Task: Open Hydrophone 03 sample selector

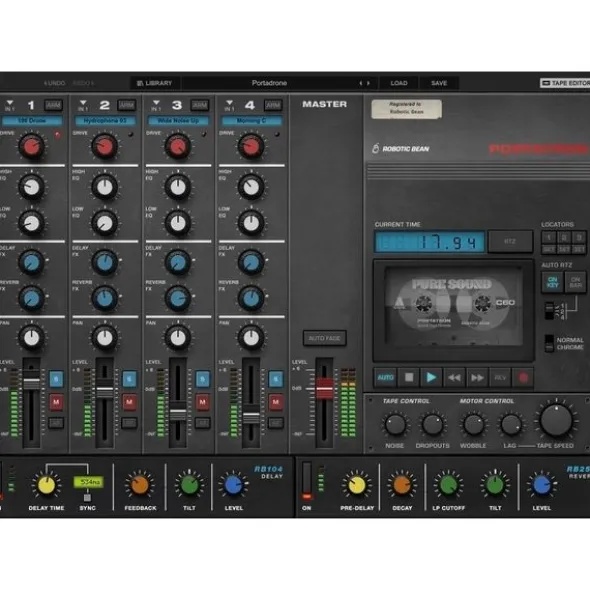Action: click(x=105, y=121)
